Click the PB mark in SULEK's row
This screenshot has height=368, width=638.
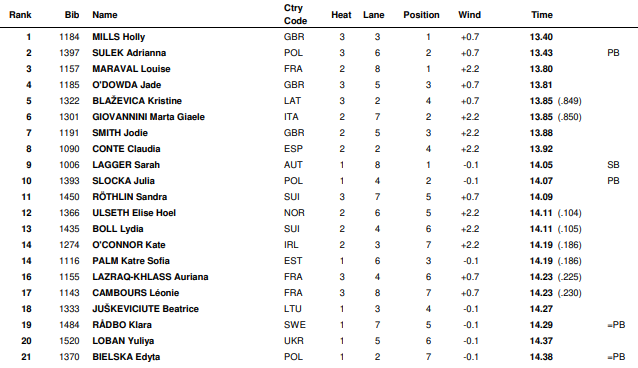[613, 53]
